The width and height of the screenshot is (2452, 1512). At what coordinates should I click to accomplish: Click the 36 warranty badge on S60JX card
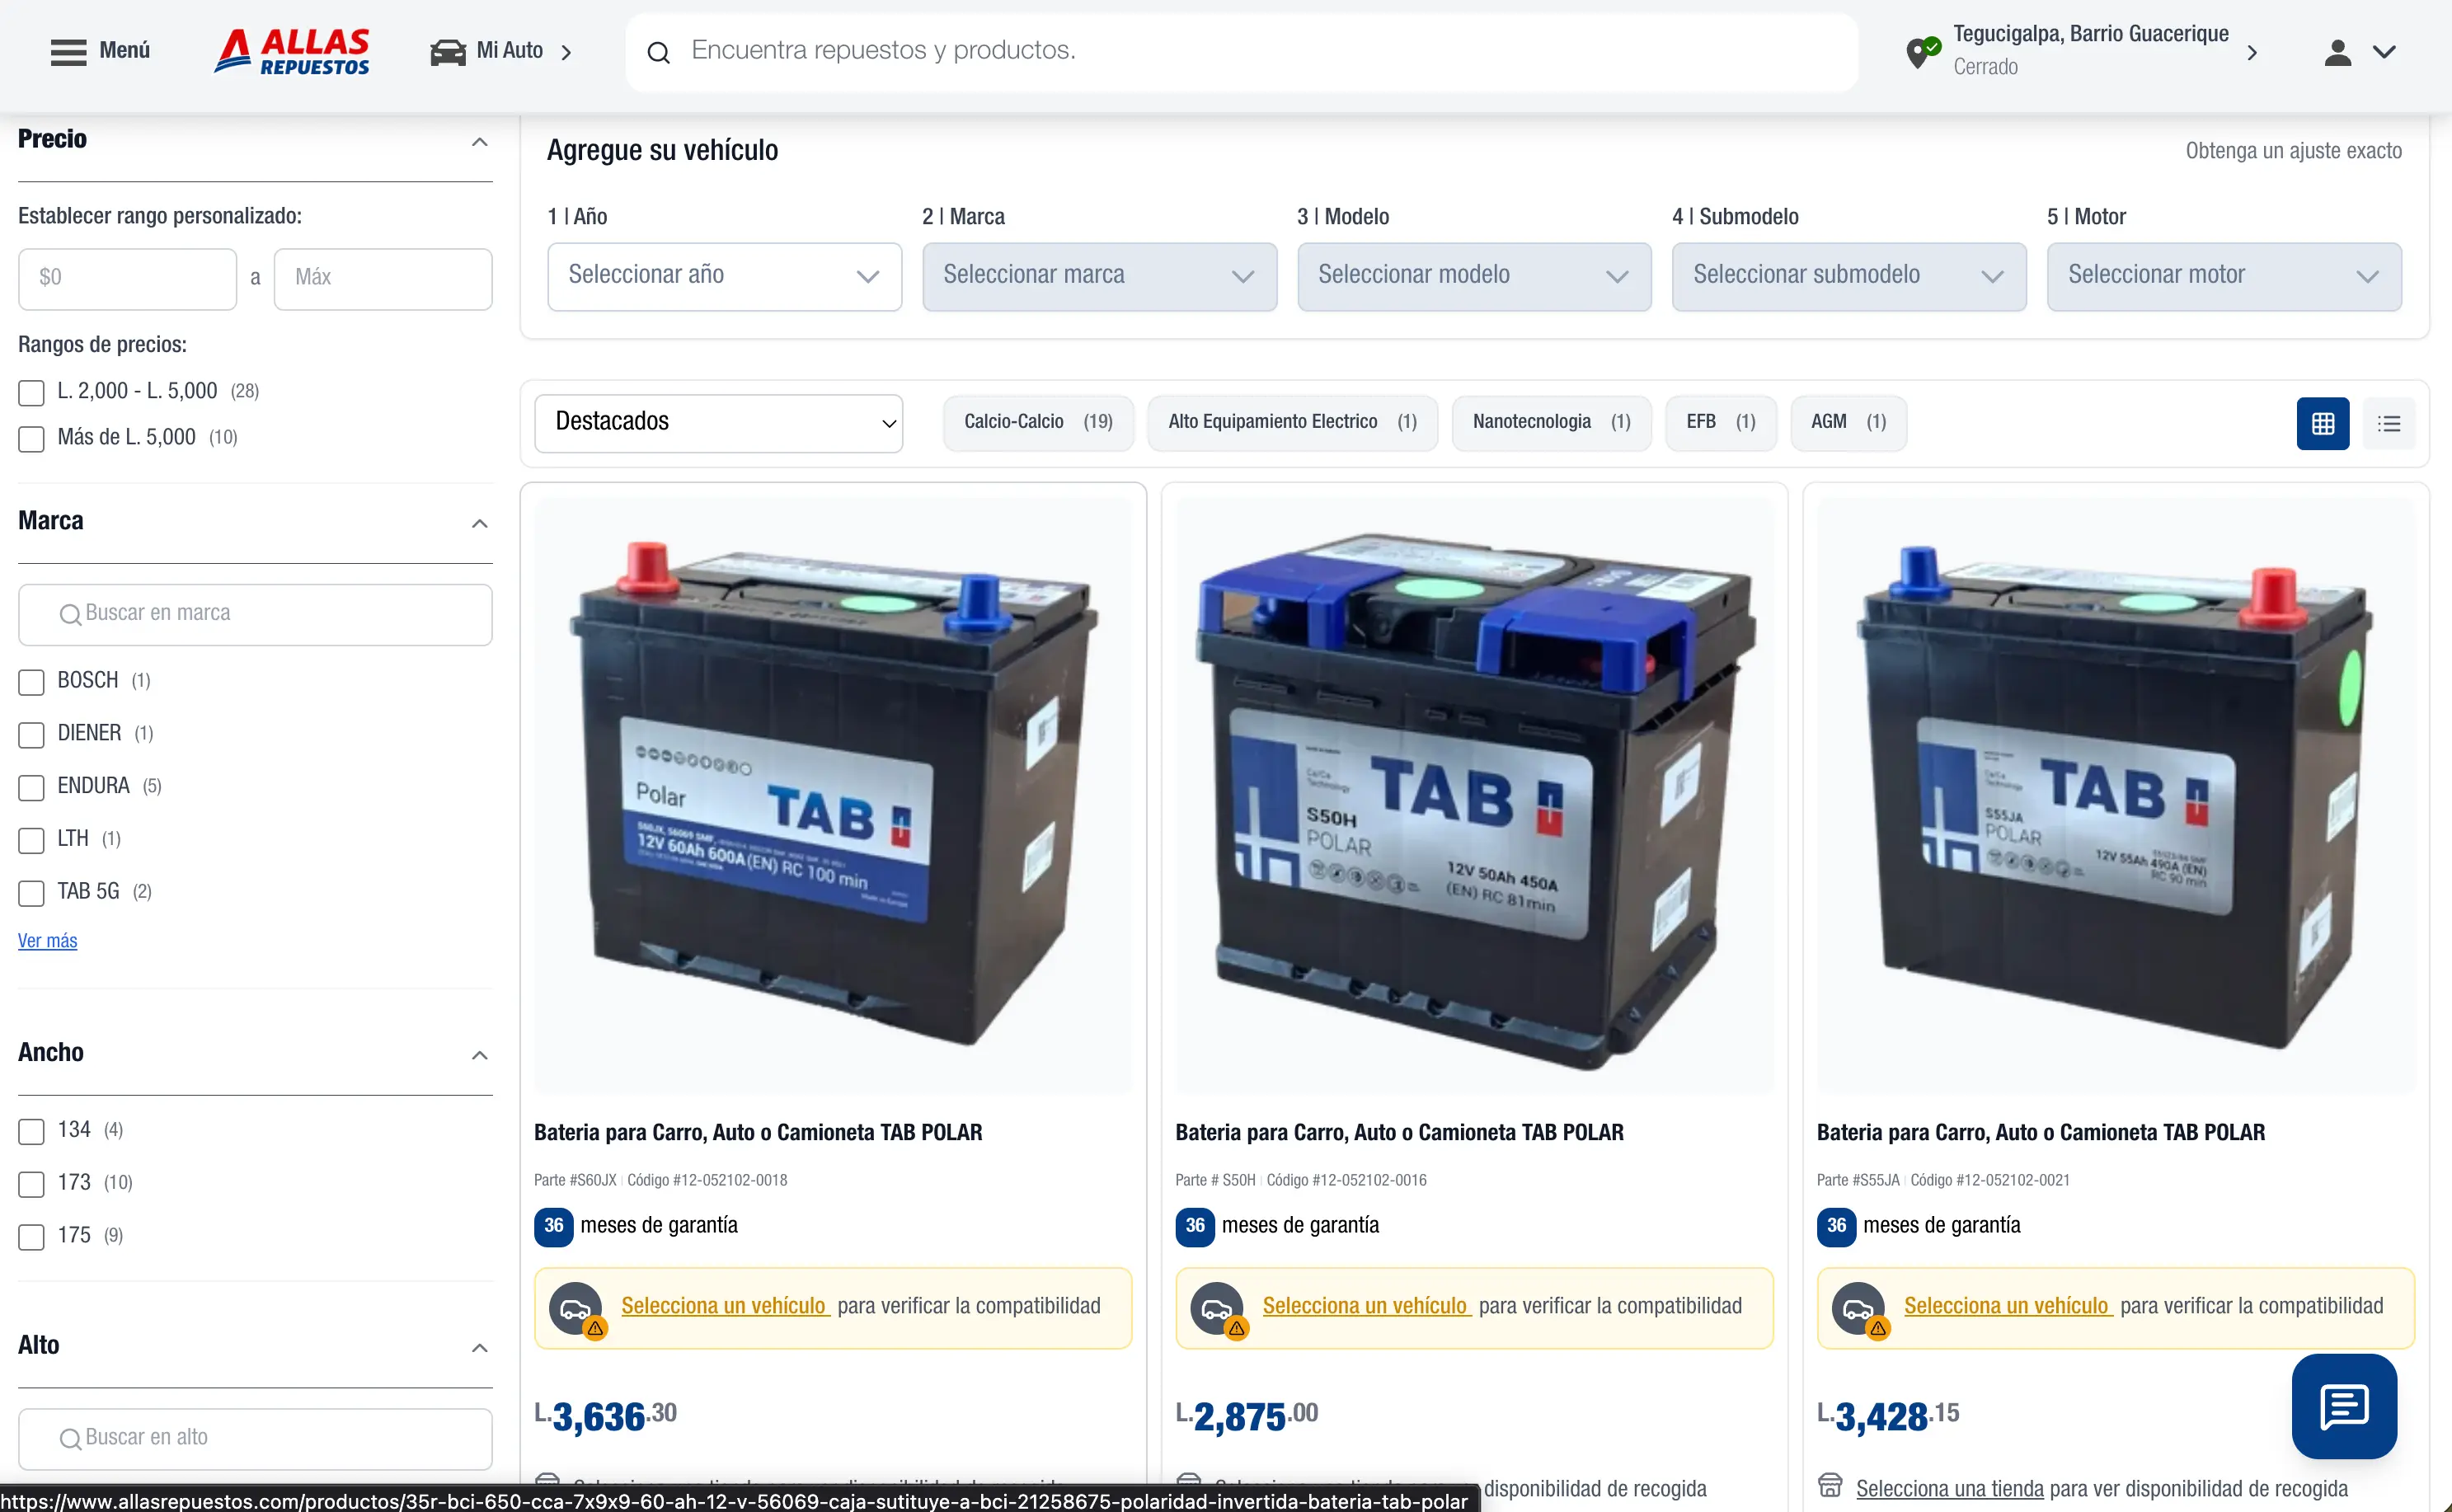553,1226
